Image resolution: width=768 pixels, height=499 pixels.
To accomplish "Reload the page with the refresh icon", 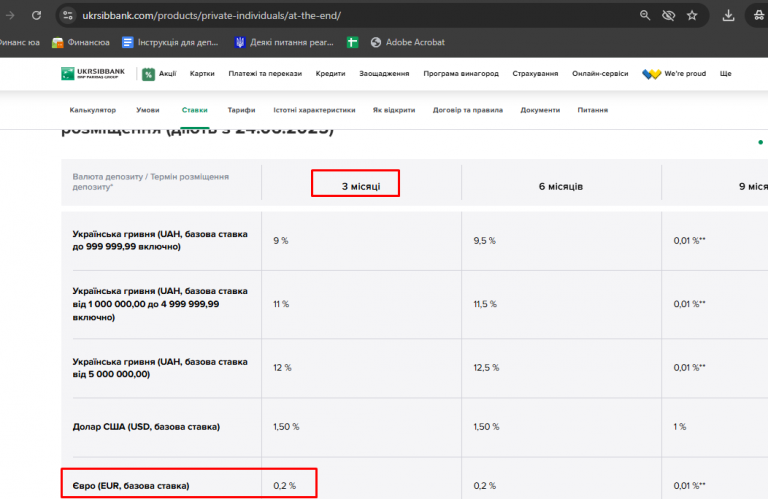I will coord(36,16).
